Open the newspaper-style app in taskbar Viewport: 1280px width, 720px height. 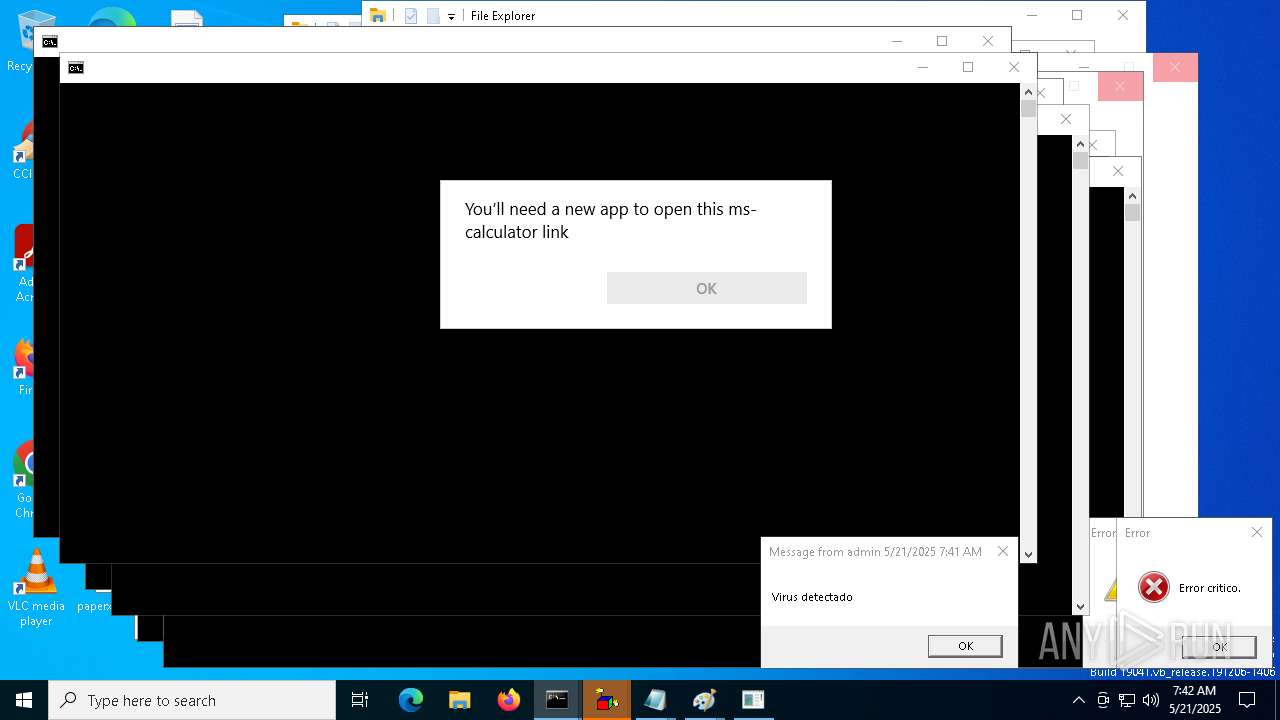coord(753,700)
